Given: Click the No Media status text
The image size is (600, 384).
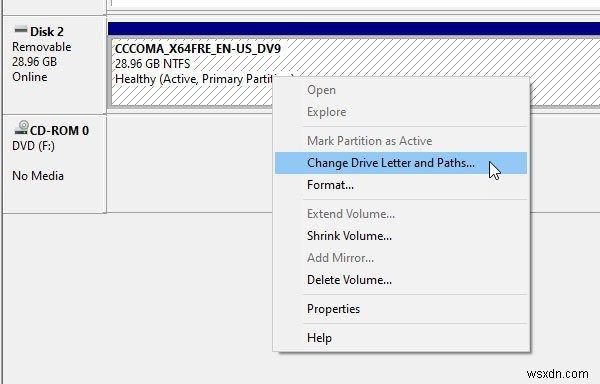Looking at the screenshot, I should 38,176.
